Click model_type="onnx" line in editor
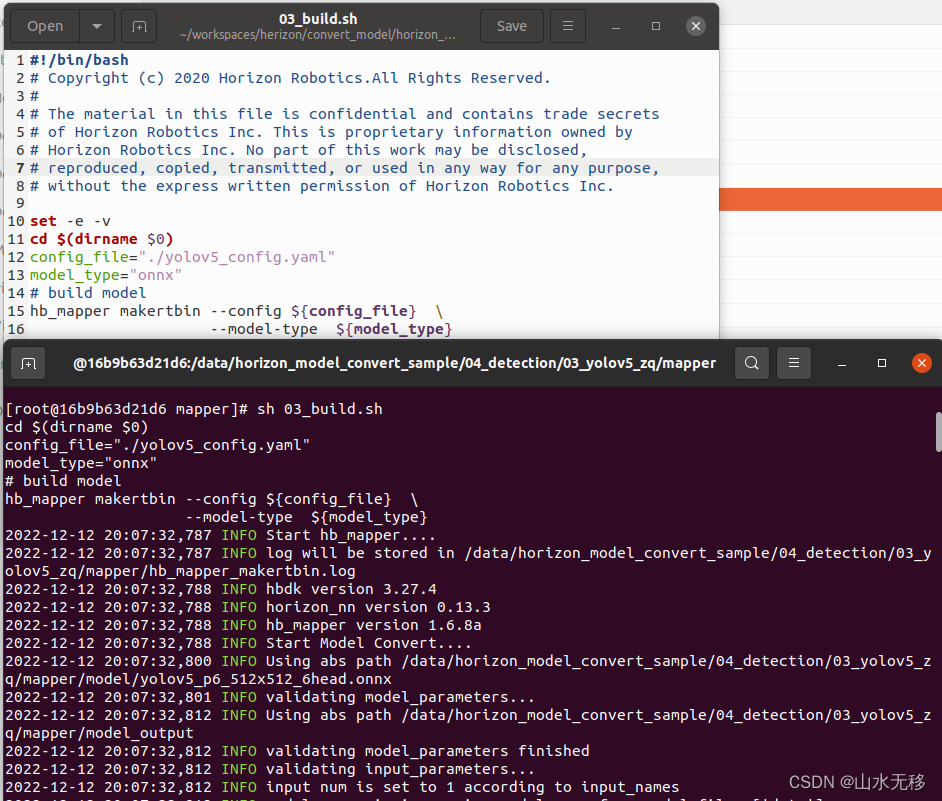The width and height of the screenshot is (942, 801). coord(106,275)
